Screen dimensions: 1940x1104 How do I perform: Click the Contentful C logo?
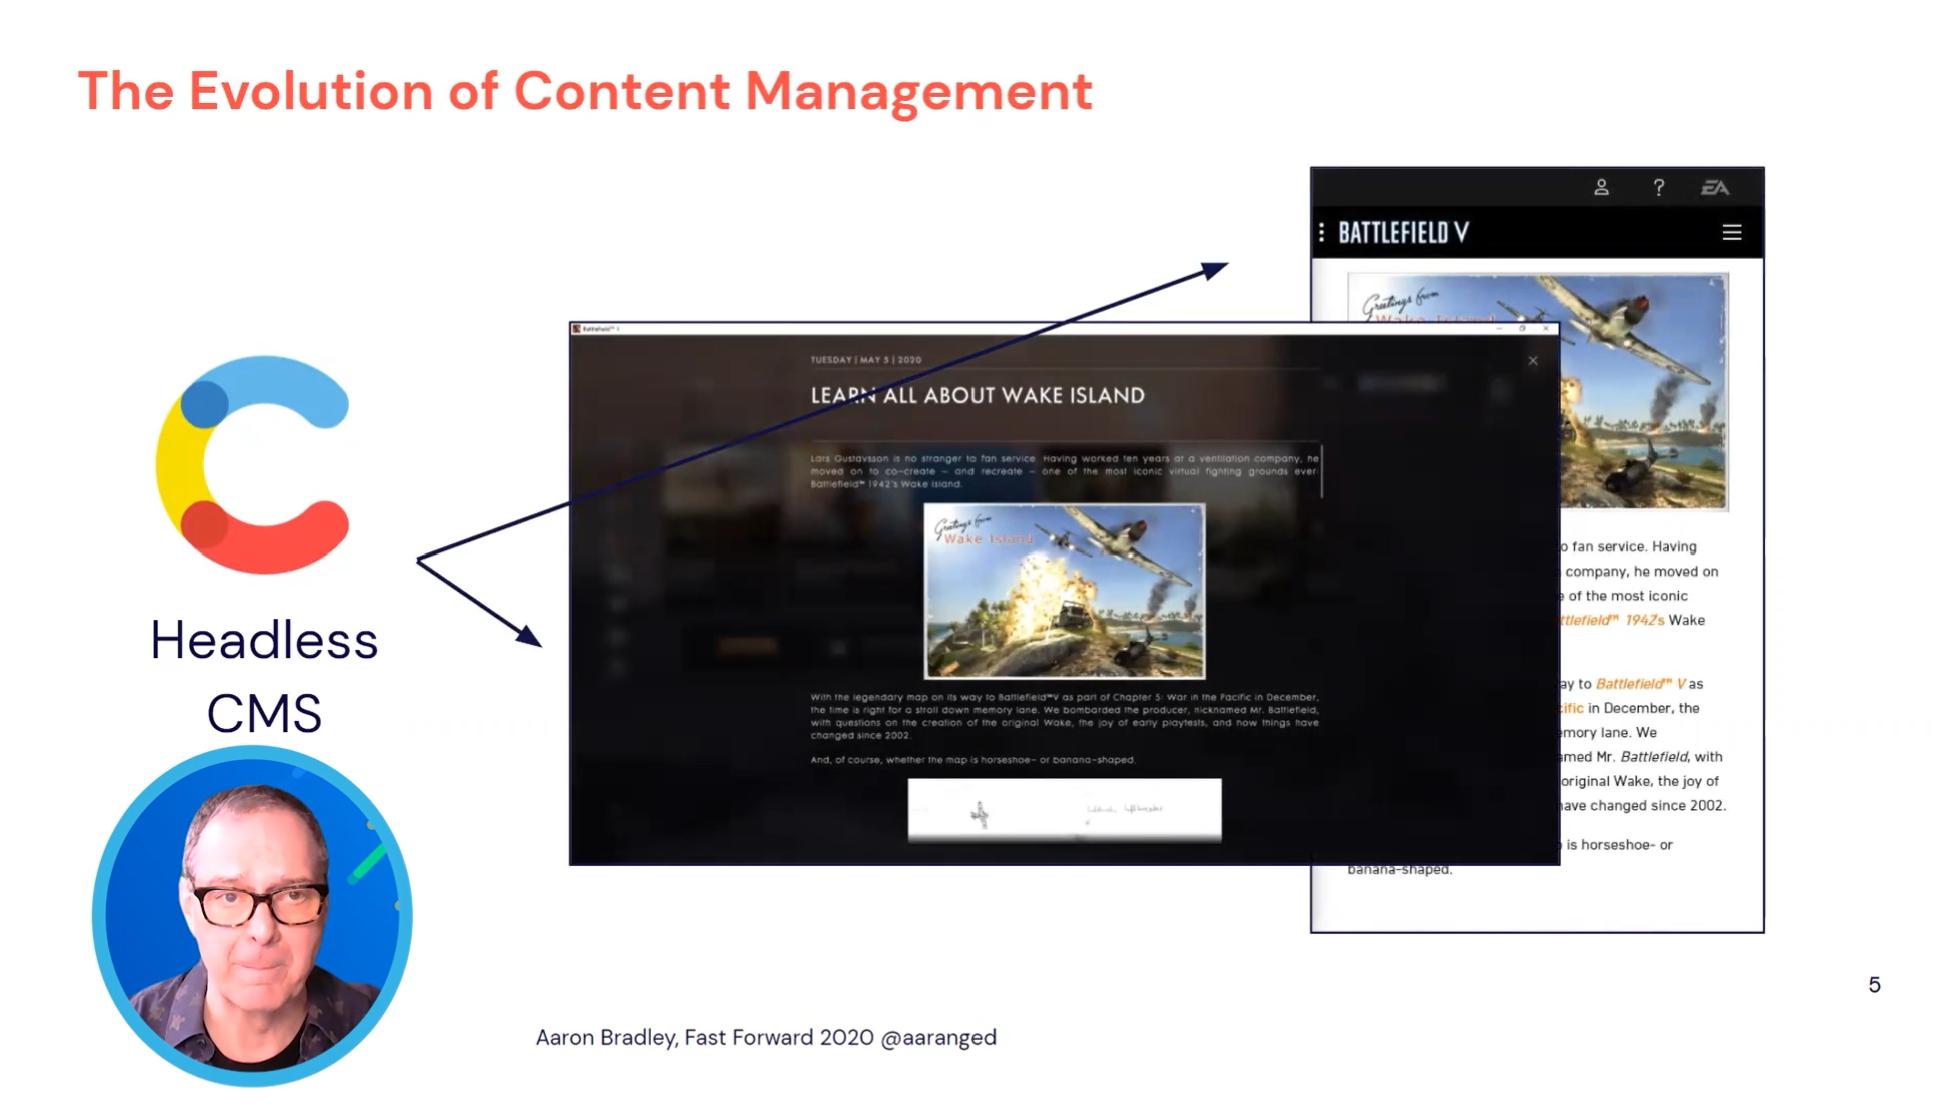[252, 464]
